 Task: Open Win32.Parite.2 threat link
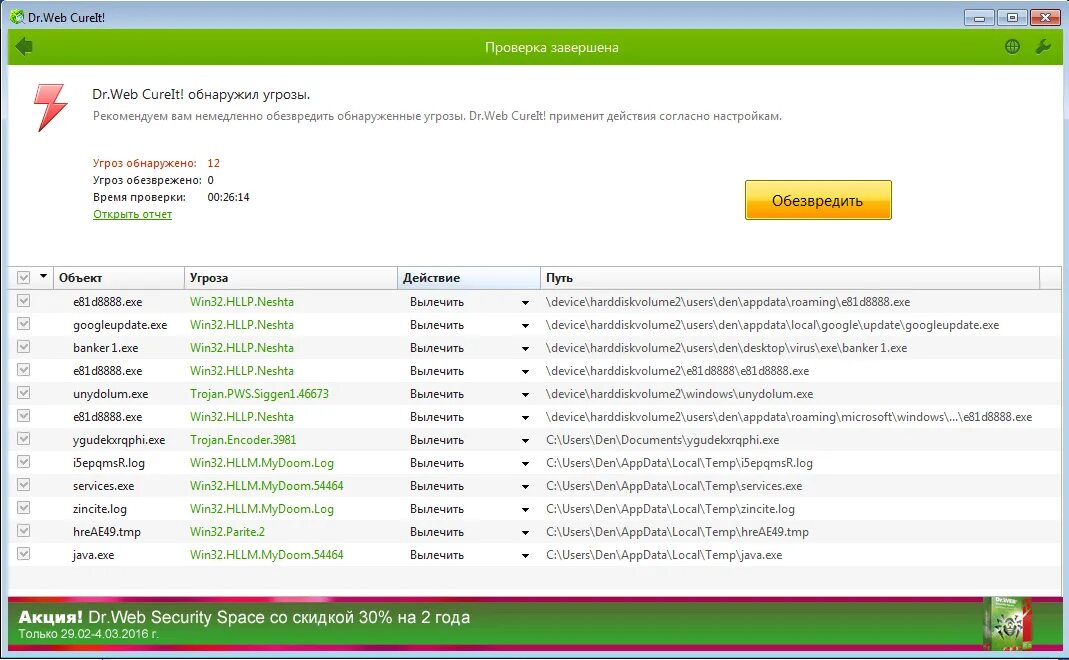(x=227, y=532)
